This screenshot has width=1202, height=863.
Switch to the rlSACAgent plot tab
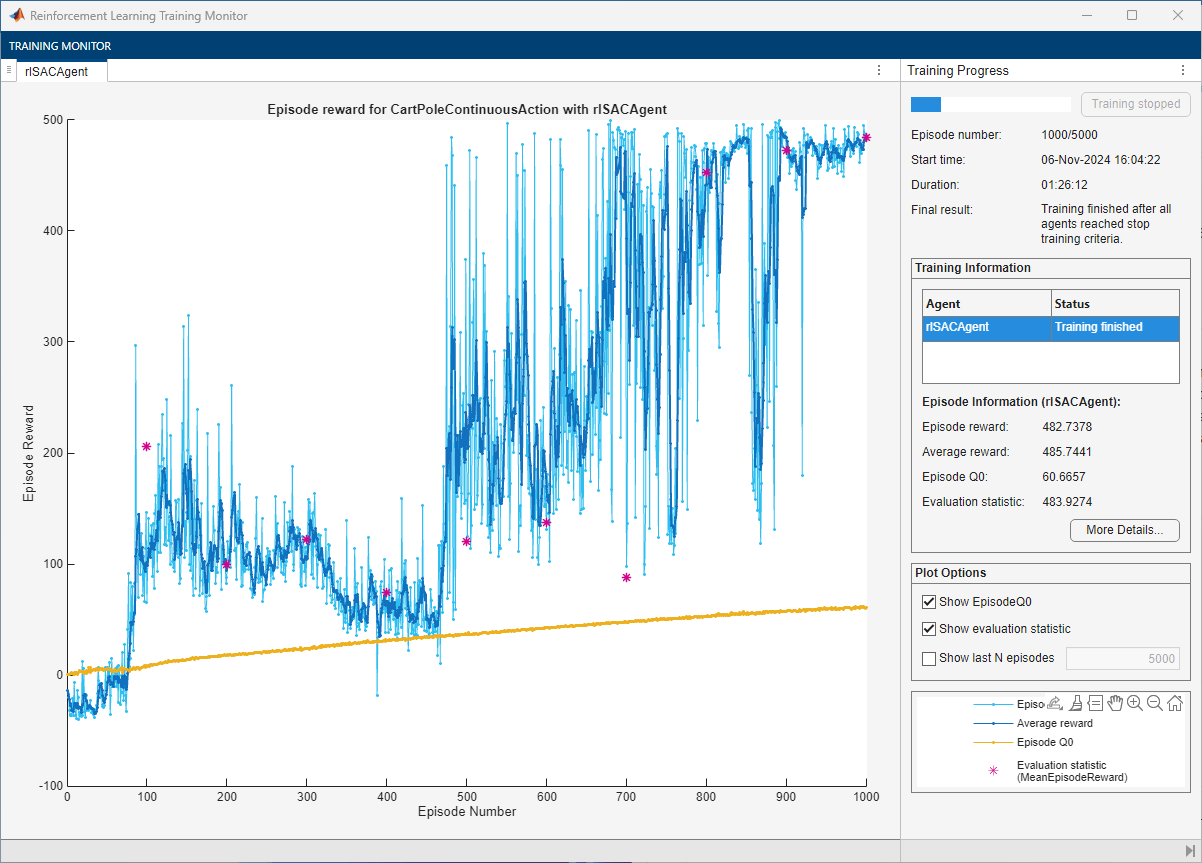point(57,71)
